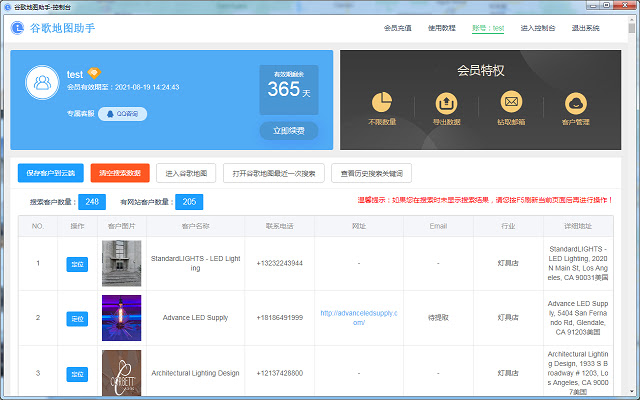Viewport: 640px width, 400px height.
Task: Click the user avatar icon
Action: click(x=42, y=82)
